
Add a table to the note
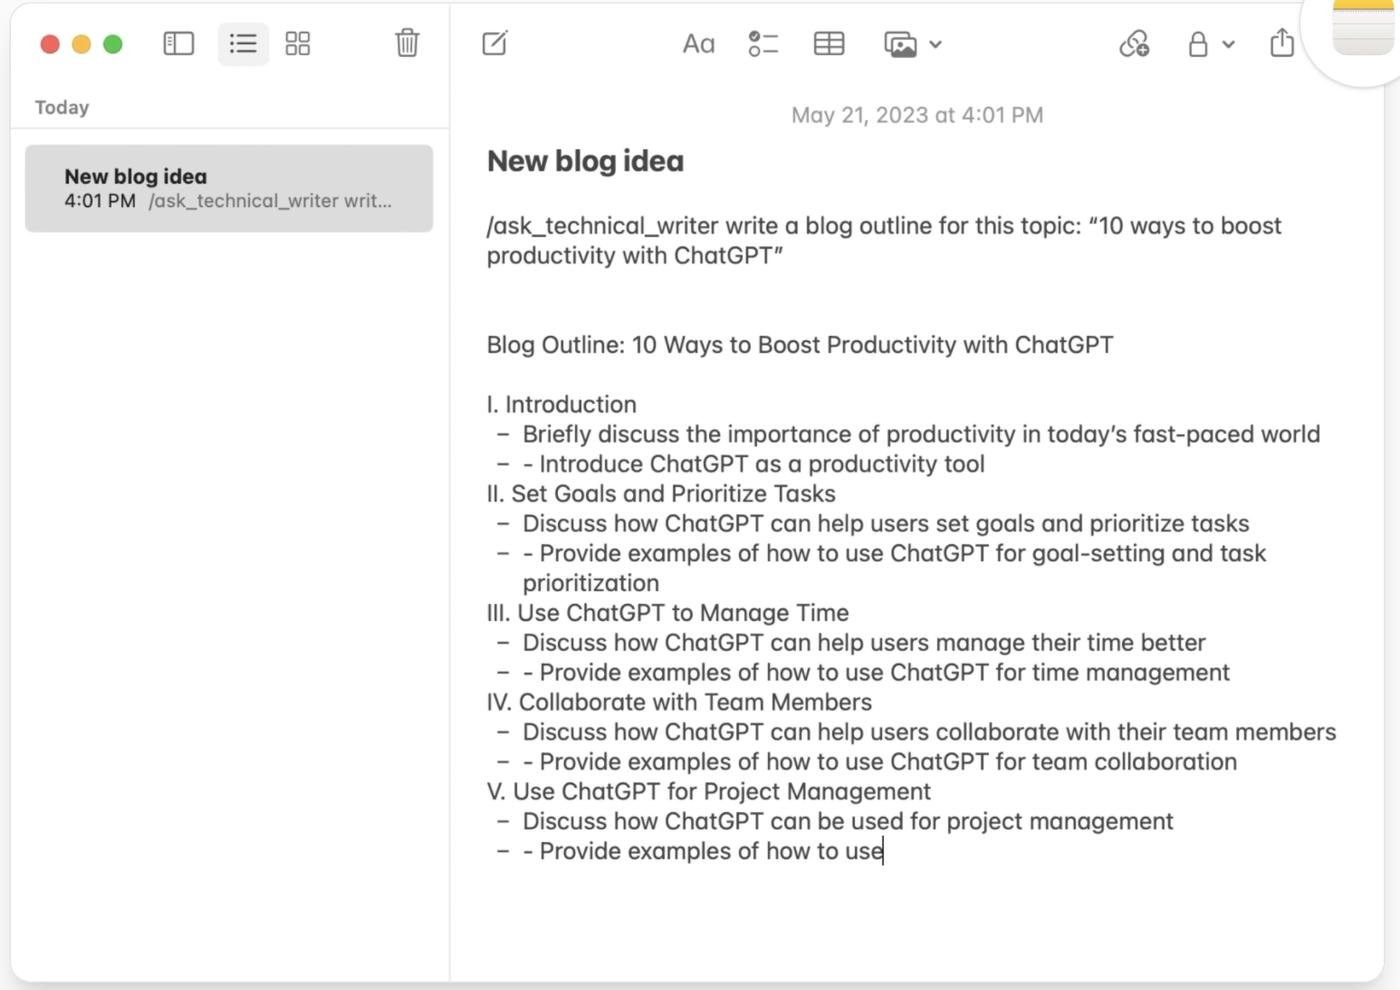(x=829, y=44)
